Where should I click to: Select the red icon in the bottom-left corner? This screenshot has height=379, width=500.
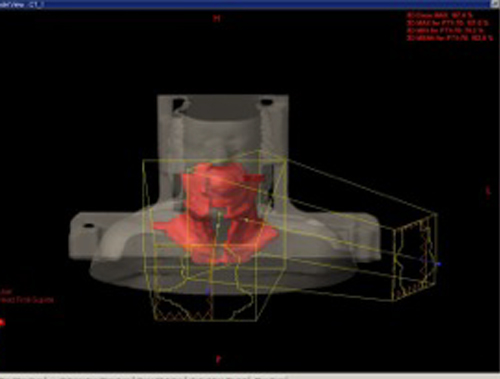(2, 322)
